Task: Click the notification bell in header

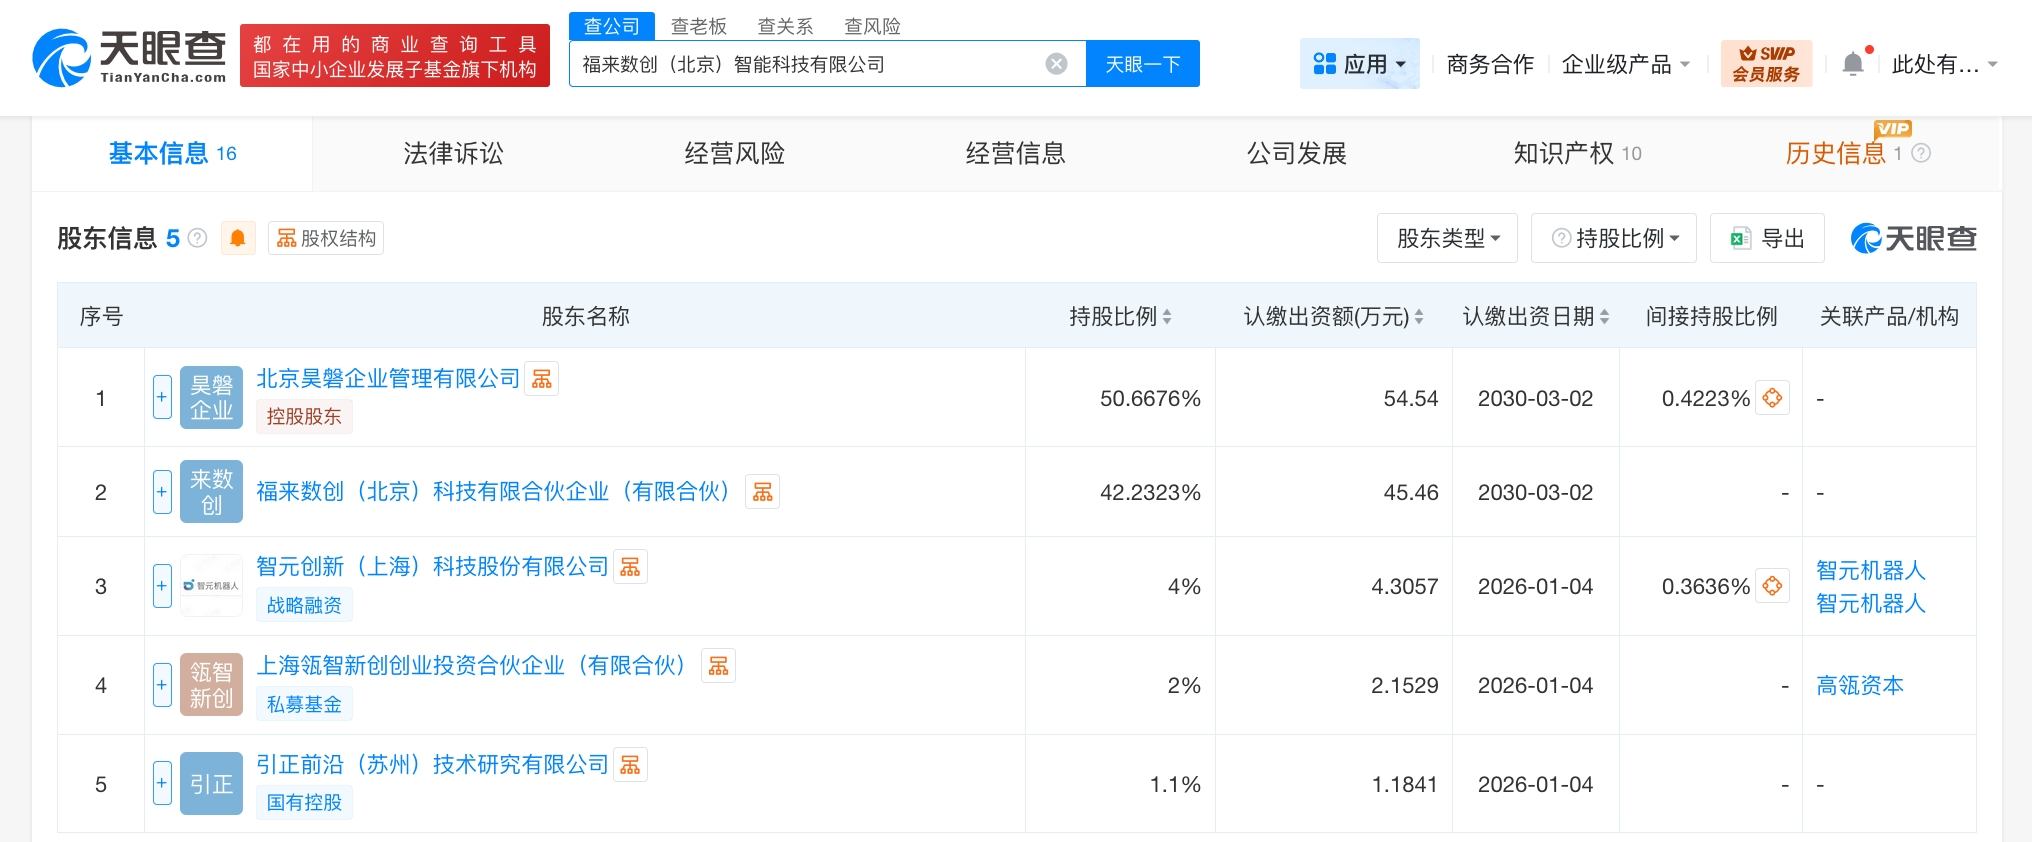Action: pos(1852,64)
